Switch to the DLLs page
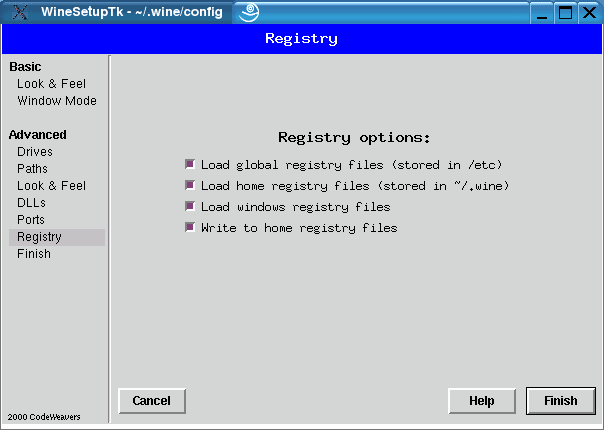Viewport: 604px width, 430px height. pos(31,203)
